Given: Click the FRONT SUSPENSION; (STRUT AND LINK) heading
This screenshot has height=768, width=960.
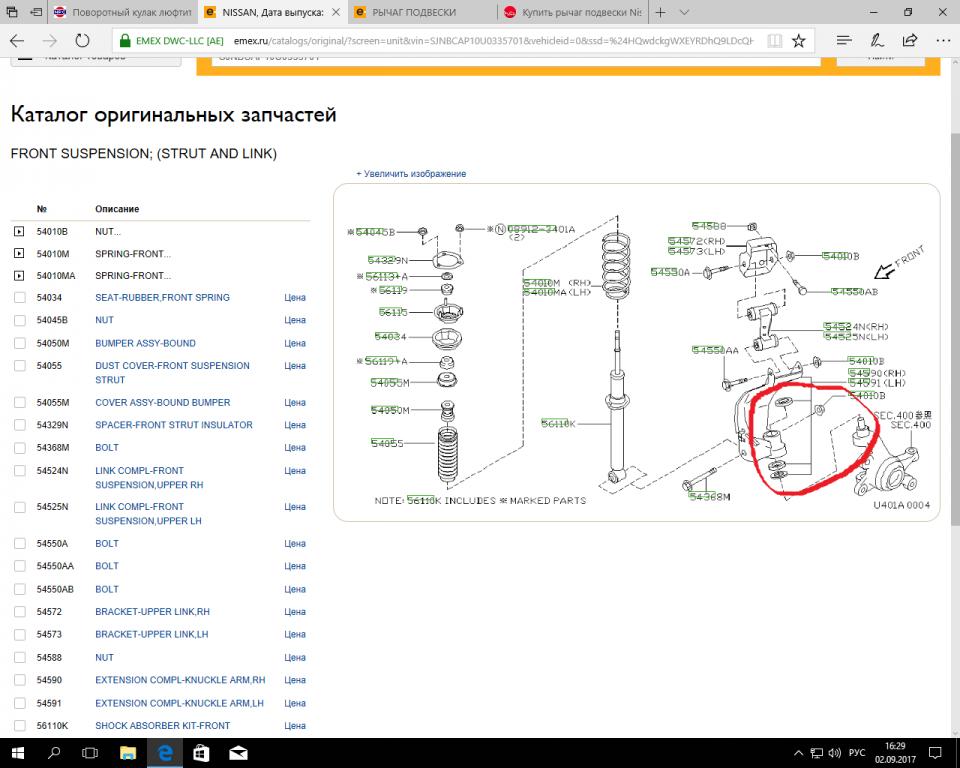Looking at the screenshot, I should click(144, 154).
